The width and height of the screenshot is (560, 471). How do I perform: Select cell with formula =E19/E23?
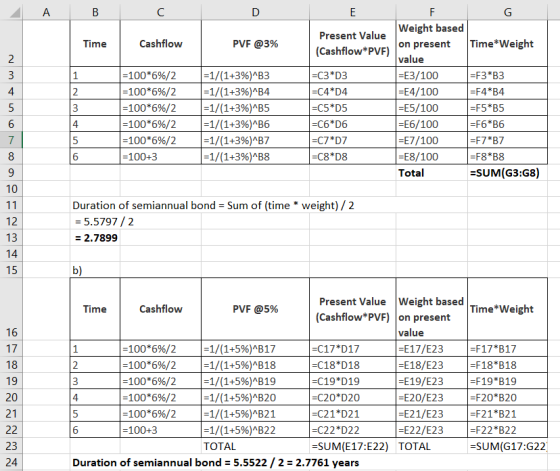tap(432, 381)
